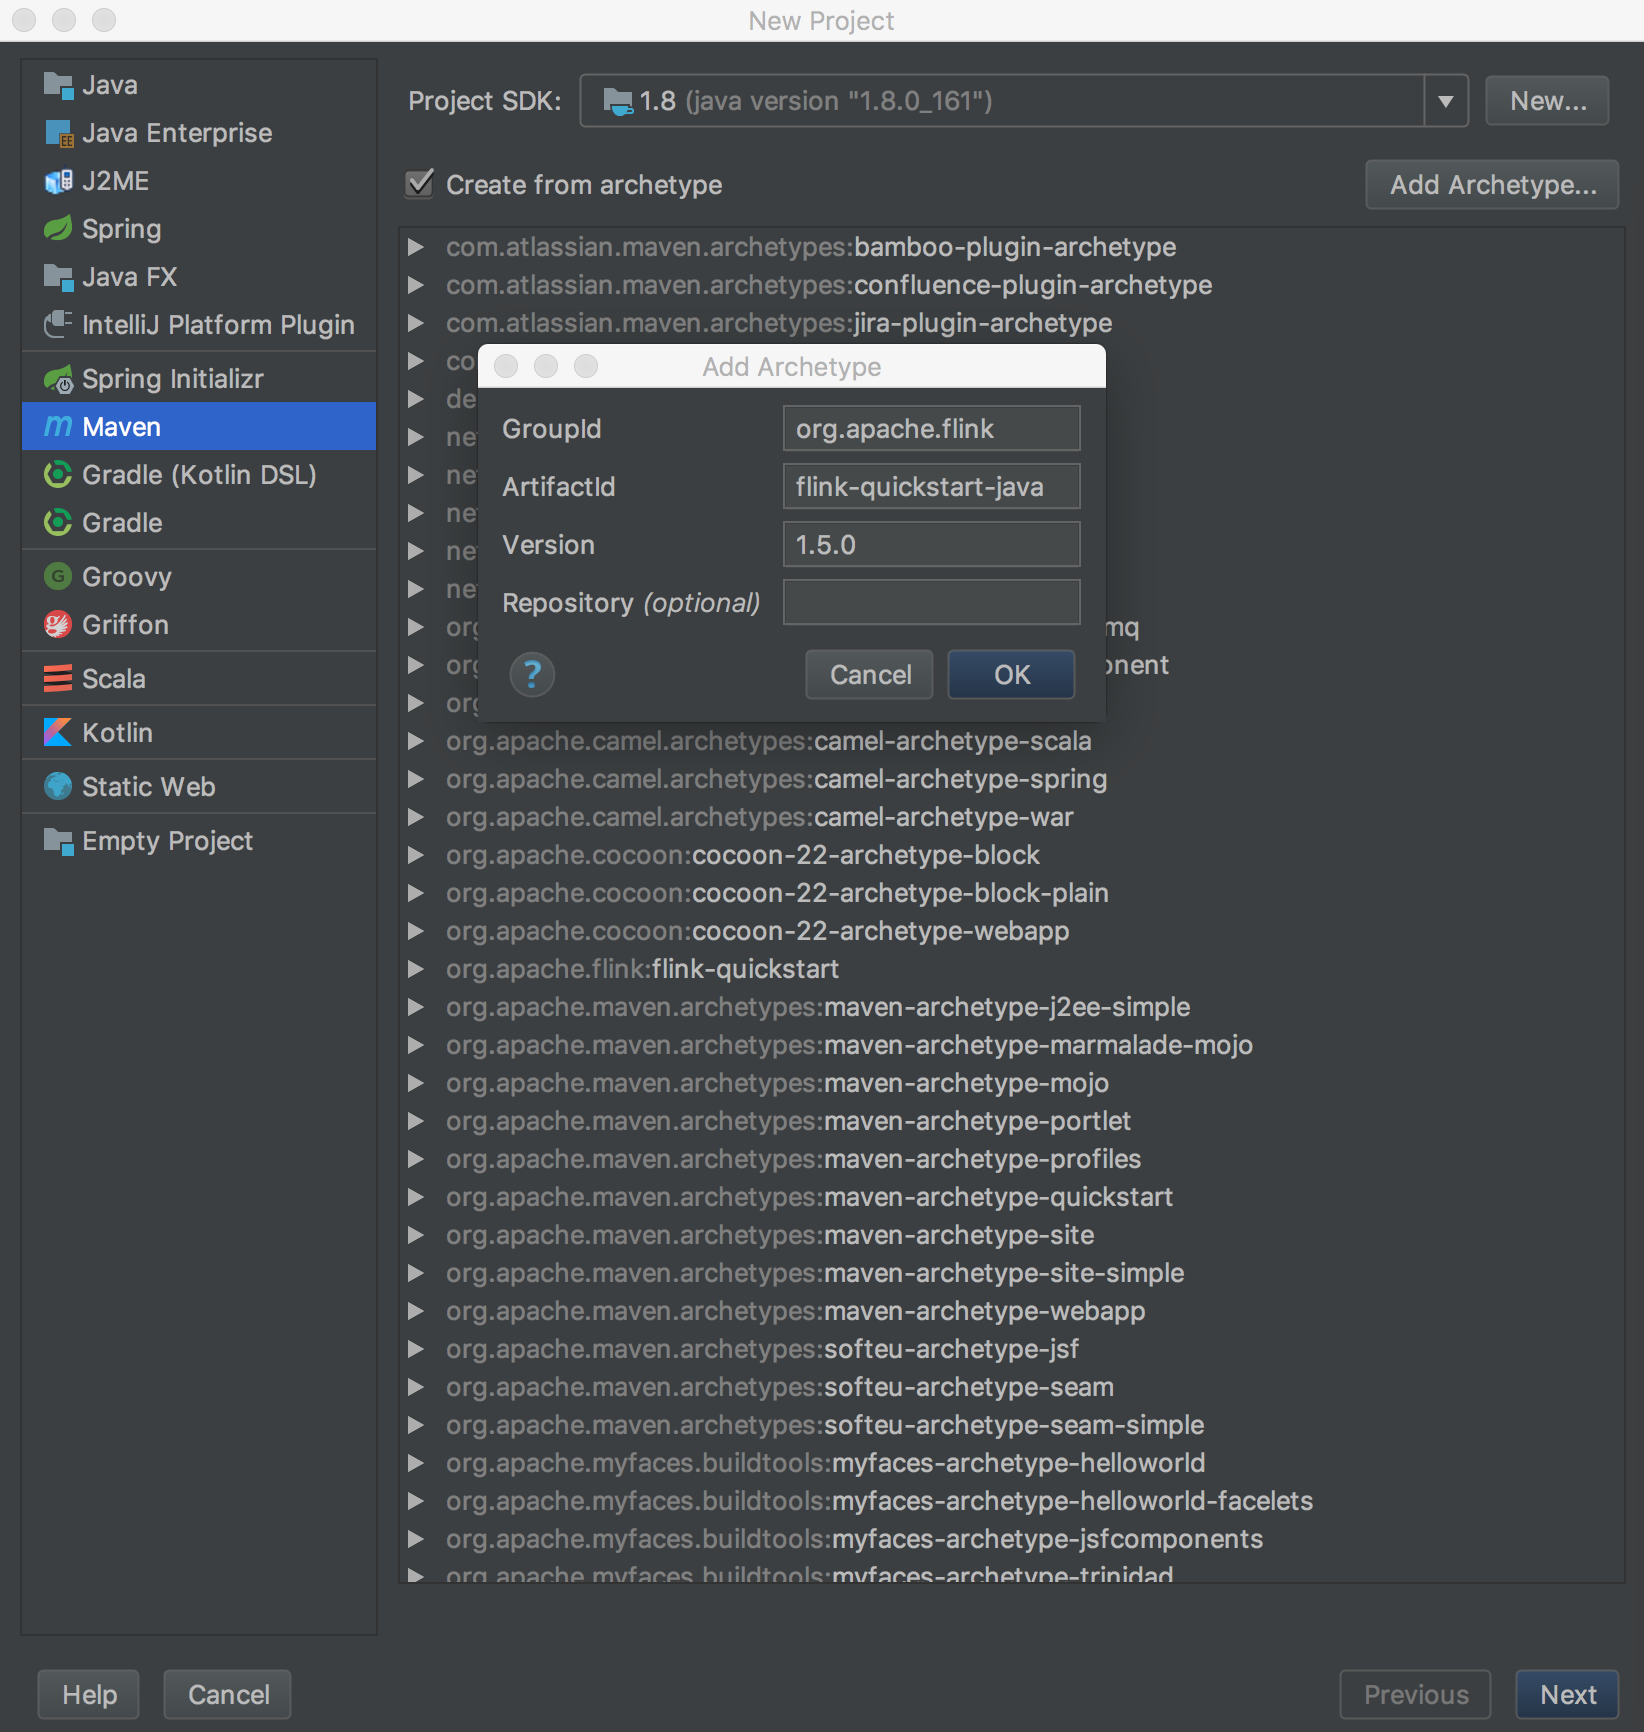This screenshot has width=1644, height=1732.
Task: Click the Version input field
Action: coord(931,545)
